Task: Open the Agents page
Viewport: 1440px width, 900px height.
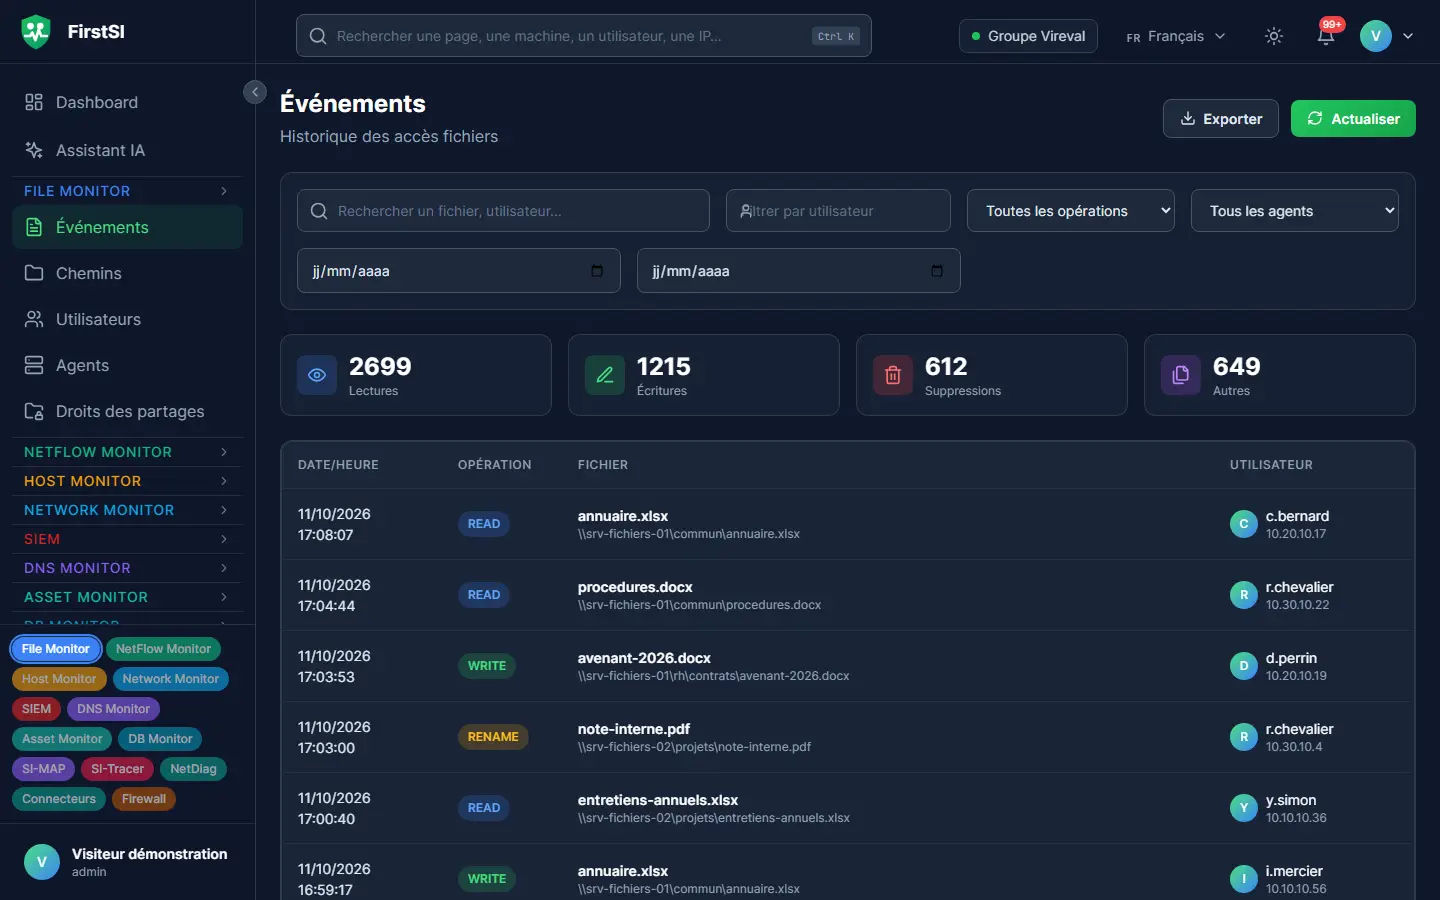Action: (127, 365)
